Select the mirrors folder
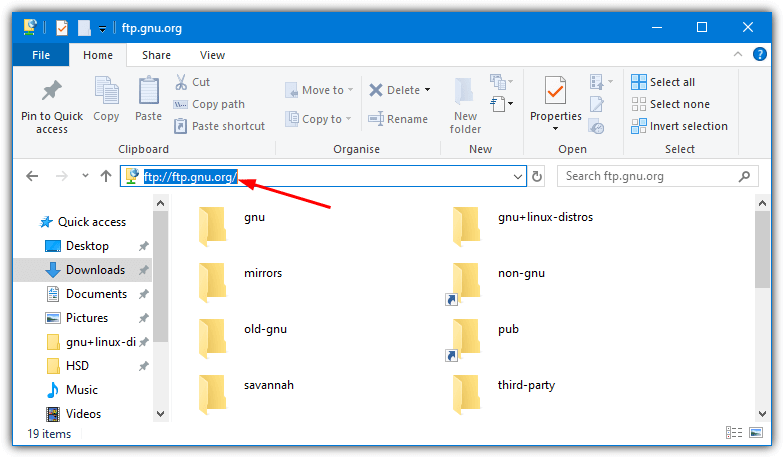The image size is (784, 457). click(x=240, y=281)
